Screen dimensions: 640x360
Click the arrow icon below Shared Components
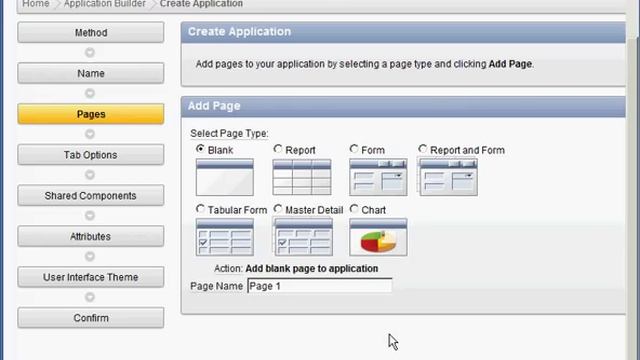(90, 216)
